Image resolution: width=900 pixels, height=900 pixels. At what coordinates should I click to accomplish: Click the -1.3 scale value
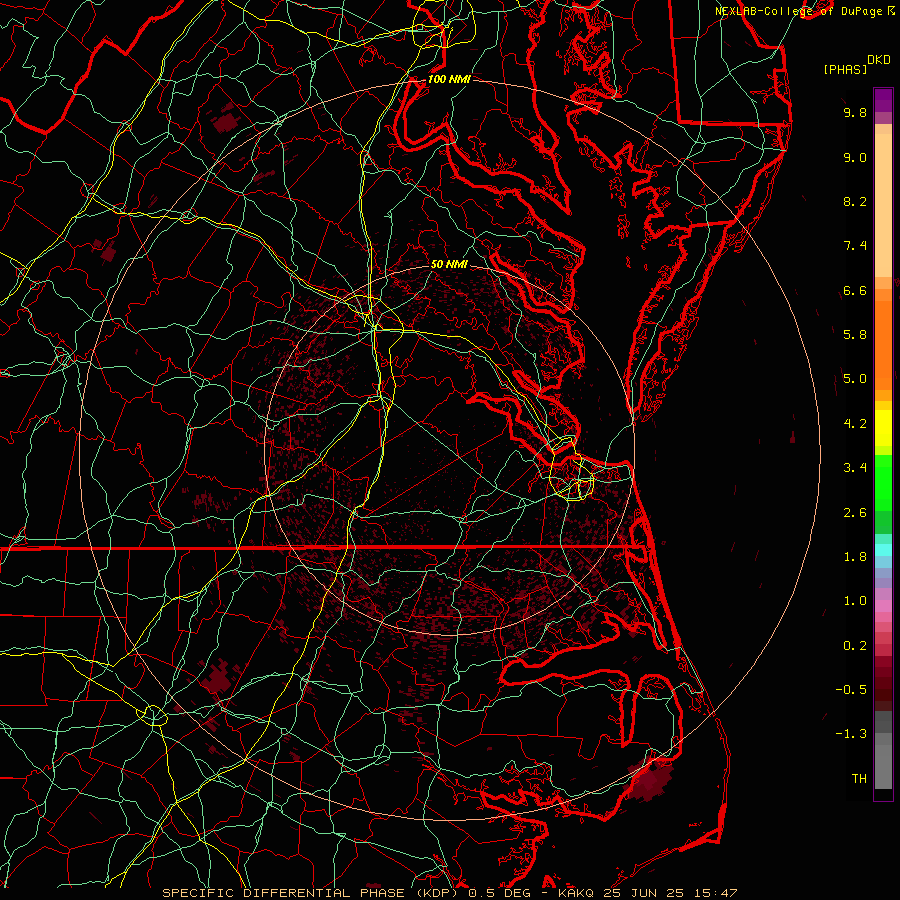pos(851,734)
